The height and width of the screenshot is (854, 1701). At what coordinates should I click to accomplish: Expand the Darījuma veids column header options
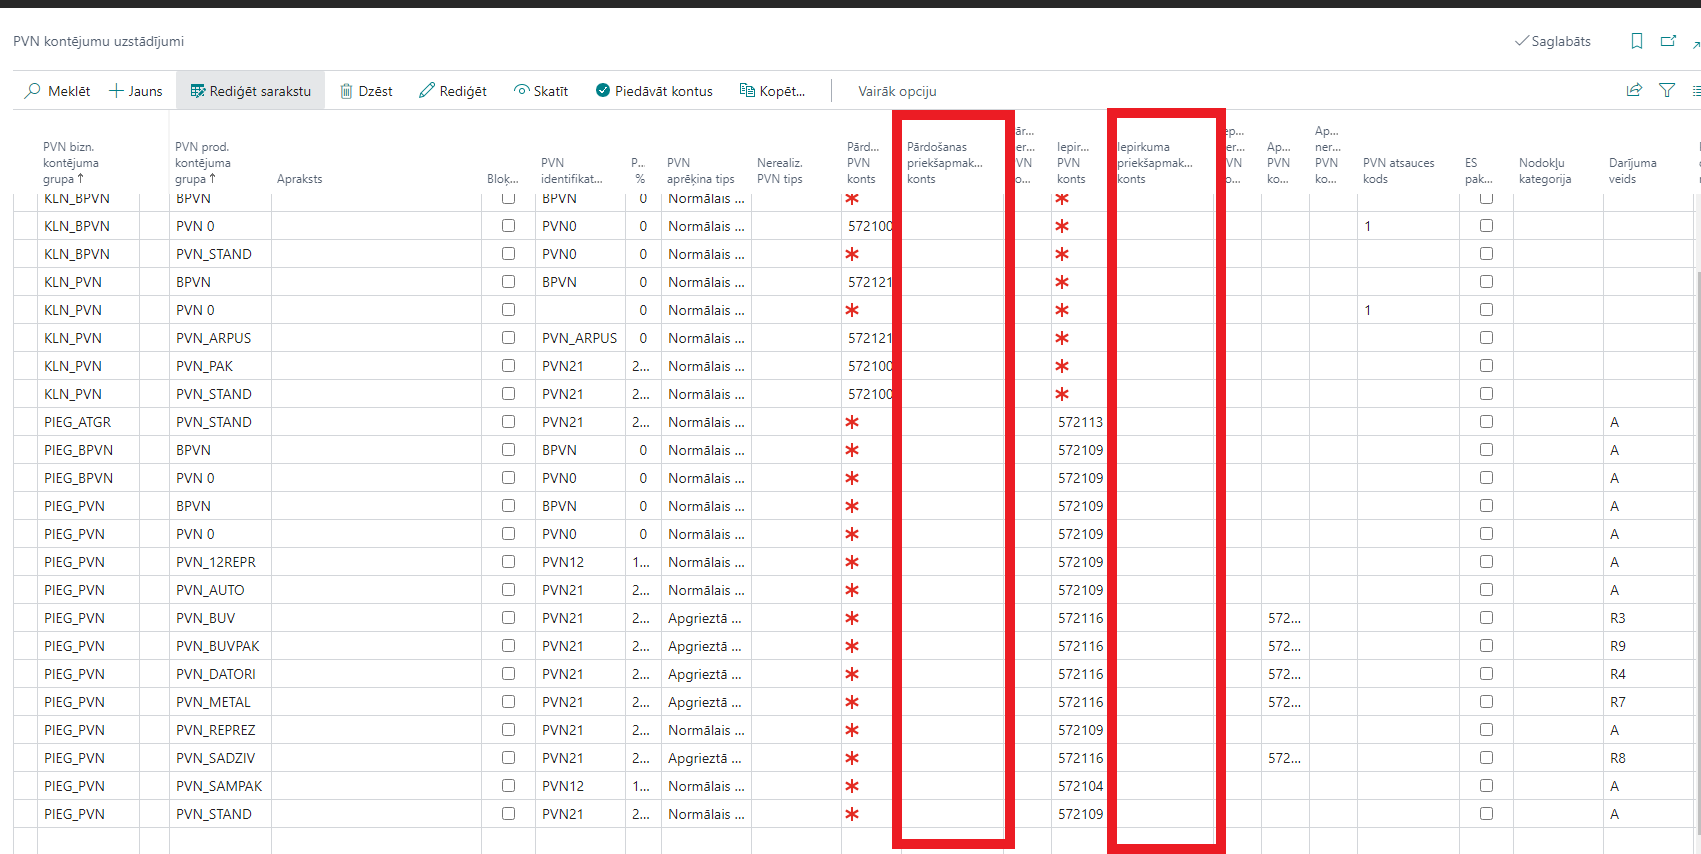coord(1632,171)
